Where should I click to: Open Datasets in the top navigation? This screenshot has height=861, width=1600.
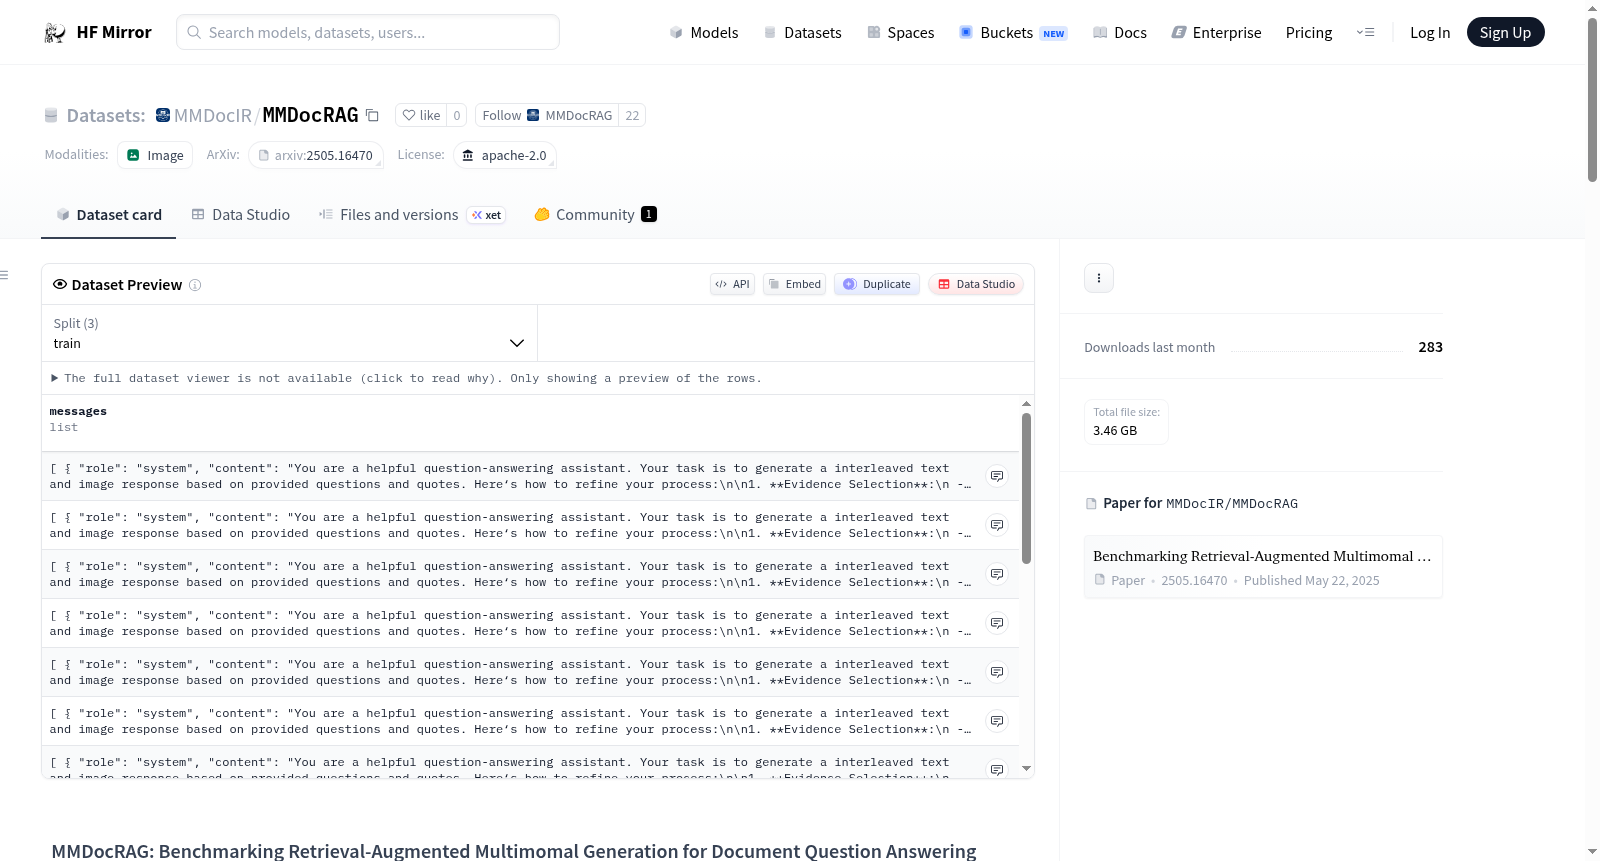[x=803, y=33]
